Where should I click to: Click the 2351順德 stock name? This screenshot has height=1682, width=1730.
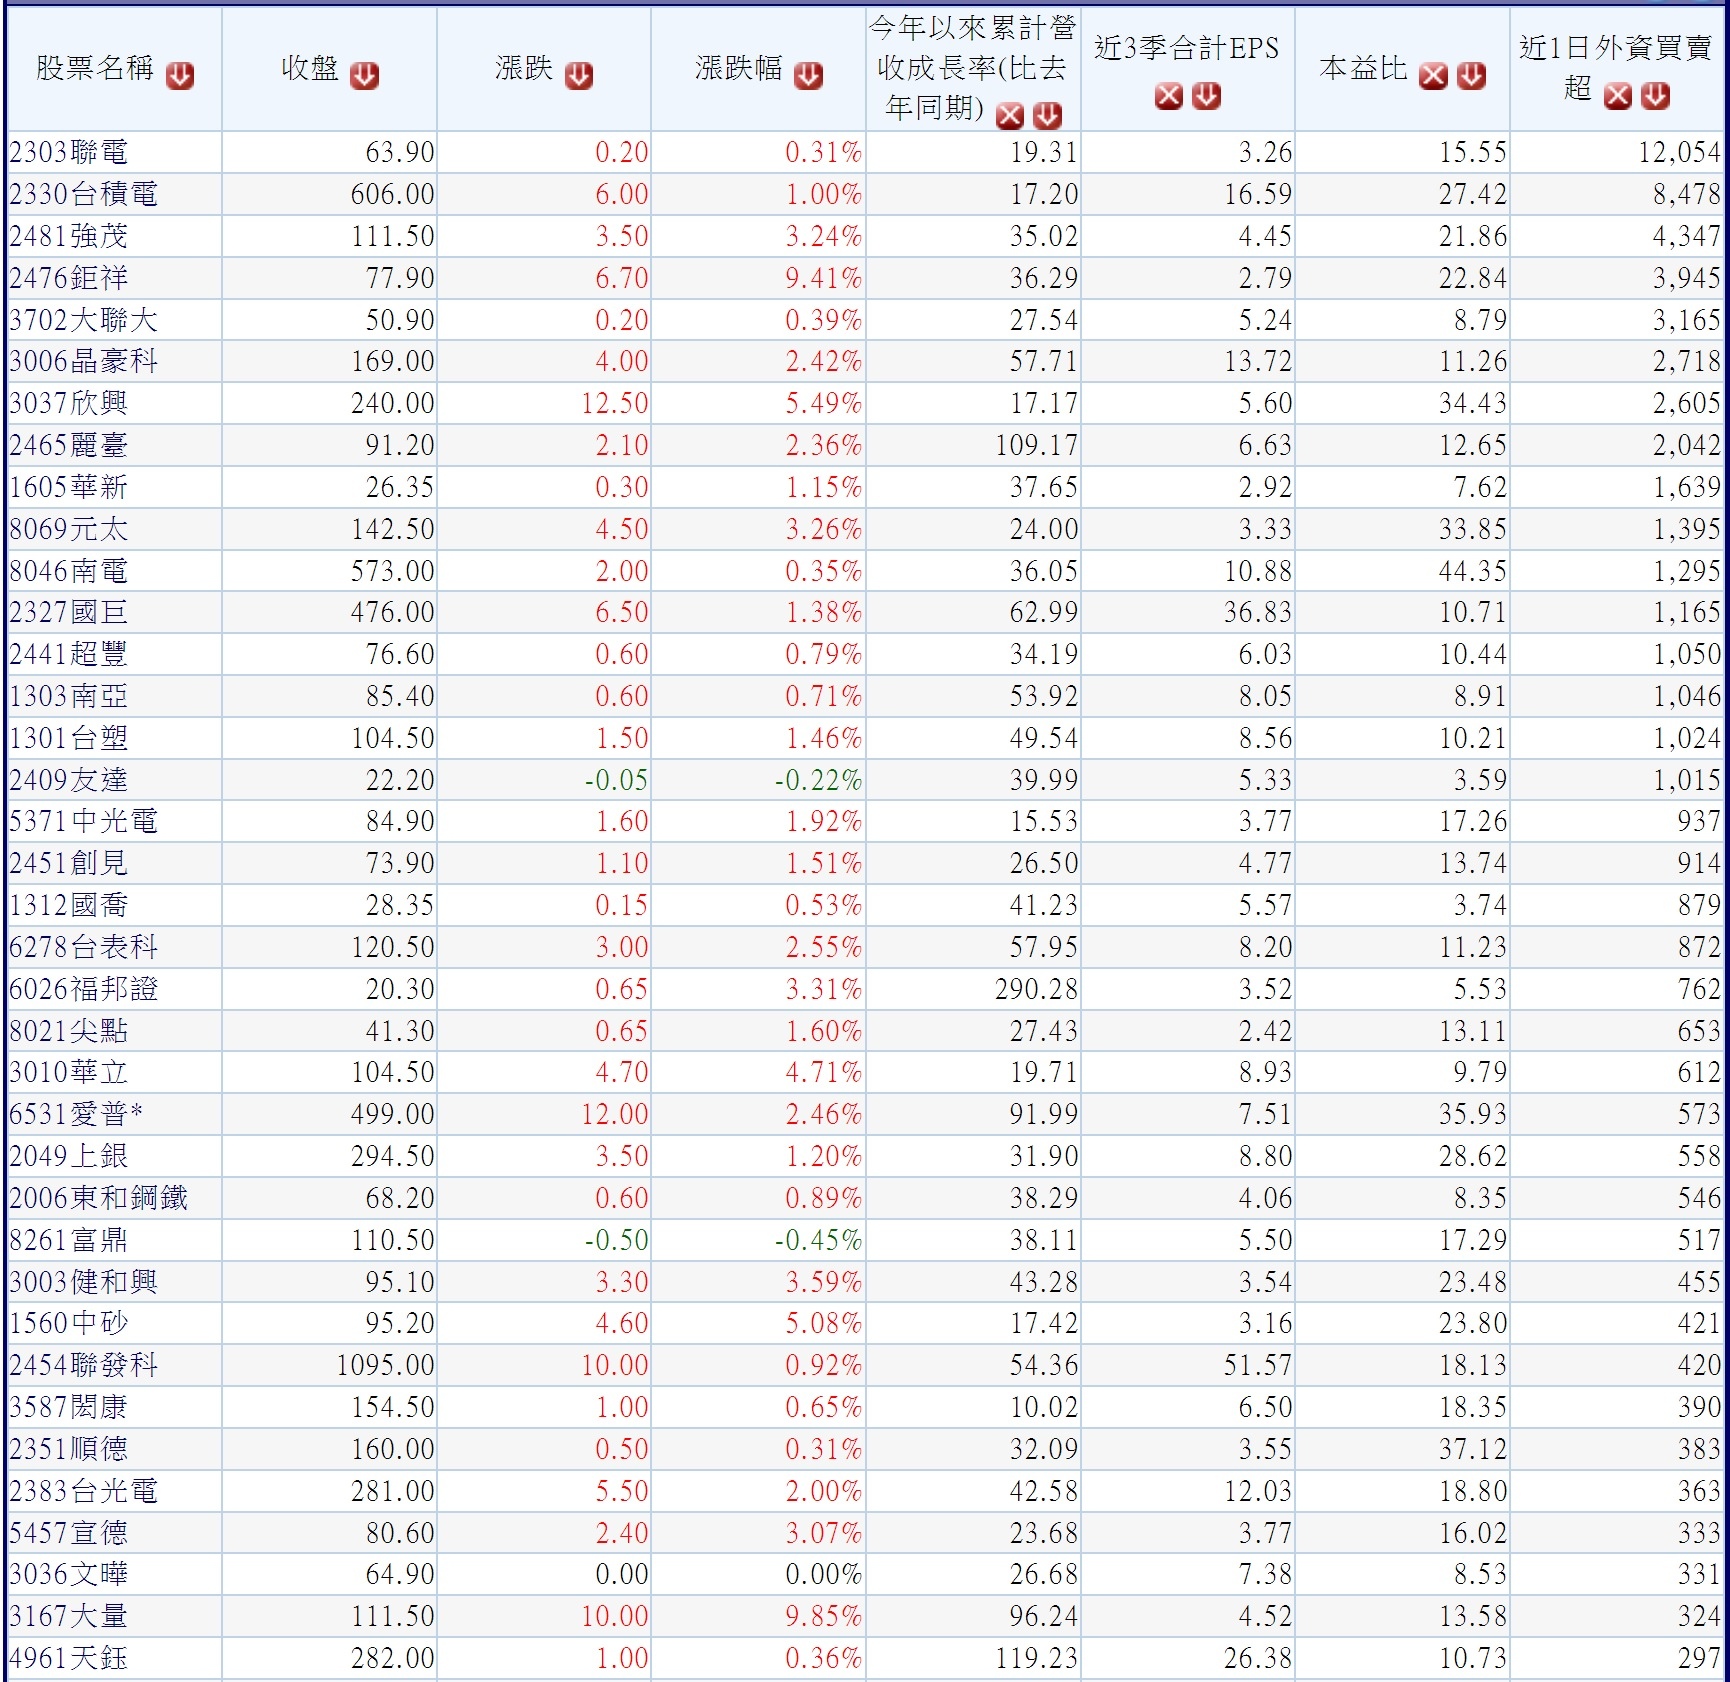click(x=69, y=1449)
